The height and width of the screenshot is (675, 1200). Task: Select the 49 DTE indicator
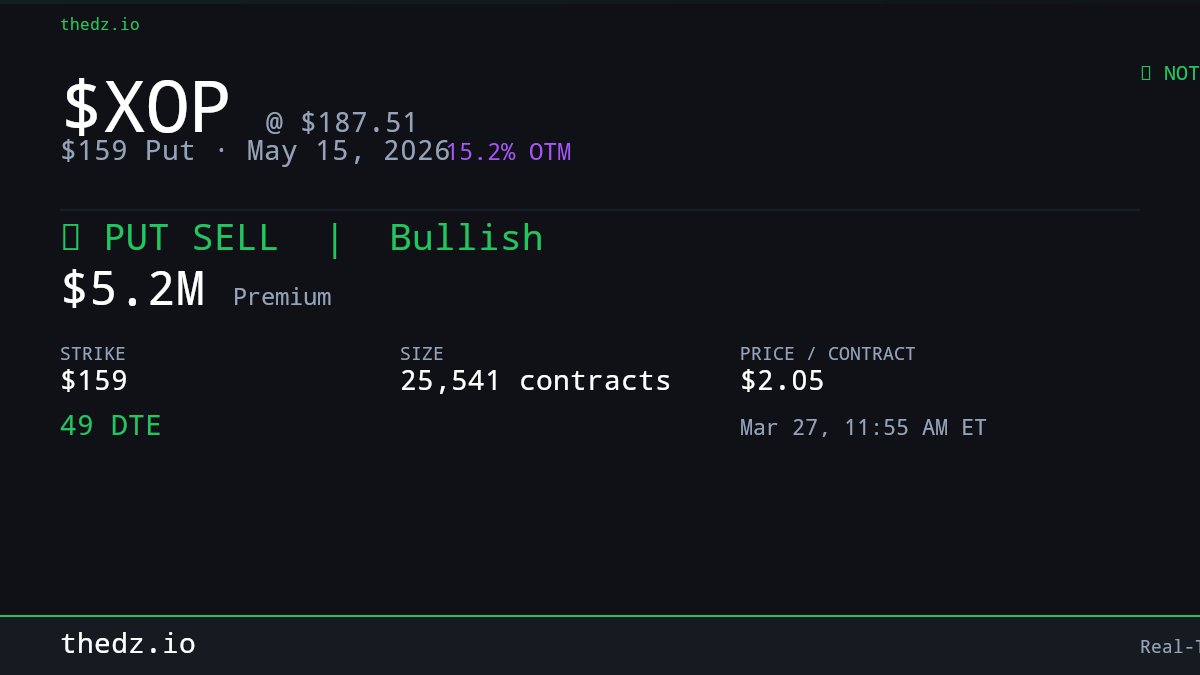(x=110, y=426)
